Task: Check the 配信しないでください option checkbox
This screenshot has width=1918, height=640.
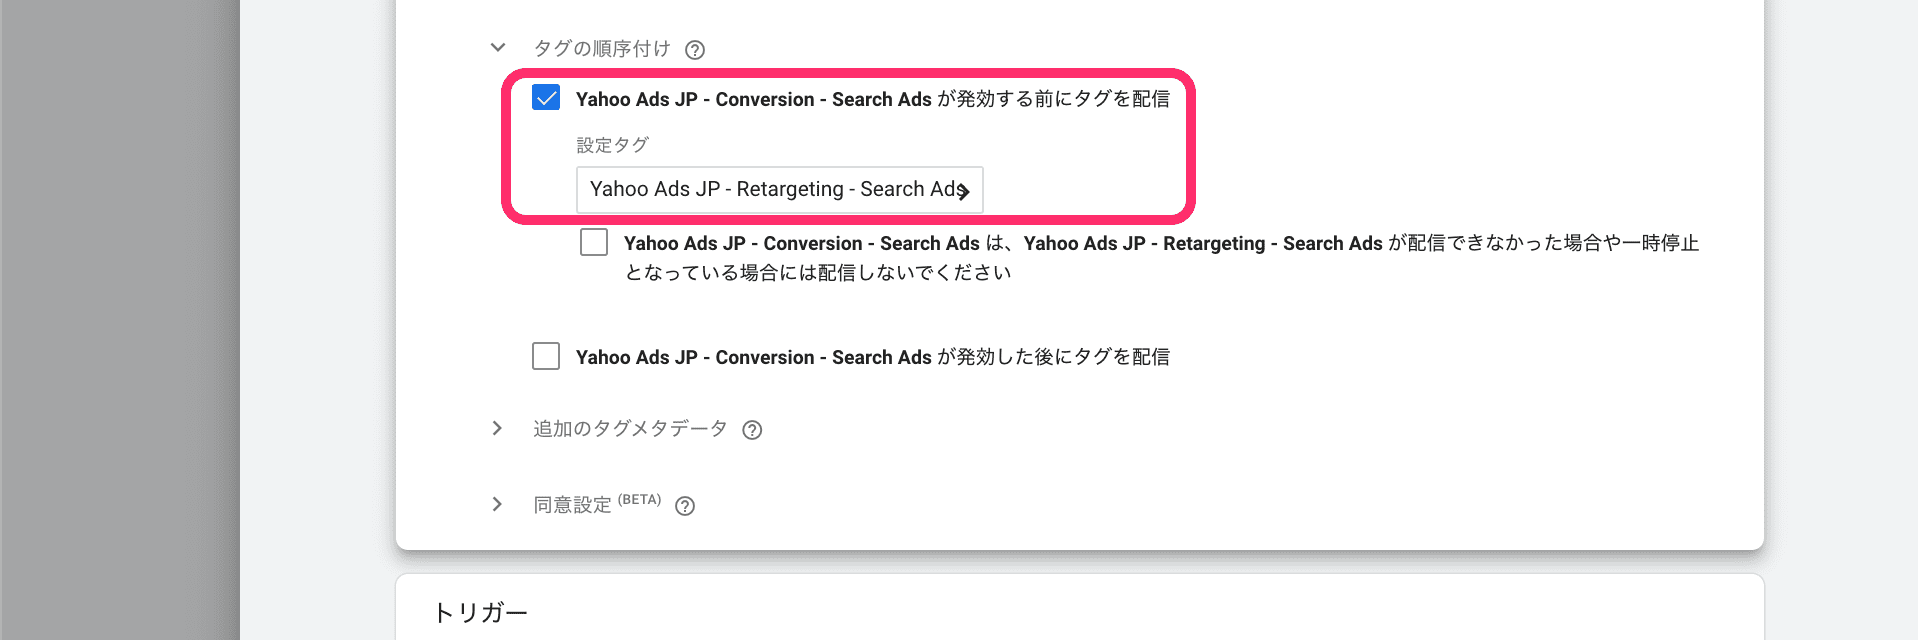Action: click(594, 243)
